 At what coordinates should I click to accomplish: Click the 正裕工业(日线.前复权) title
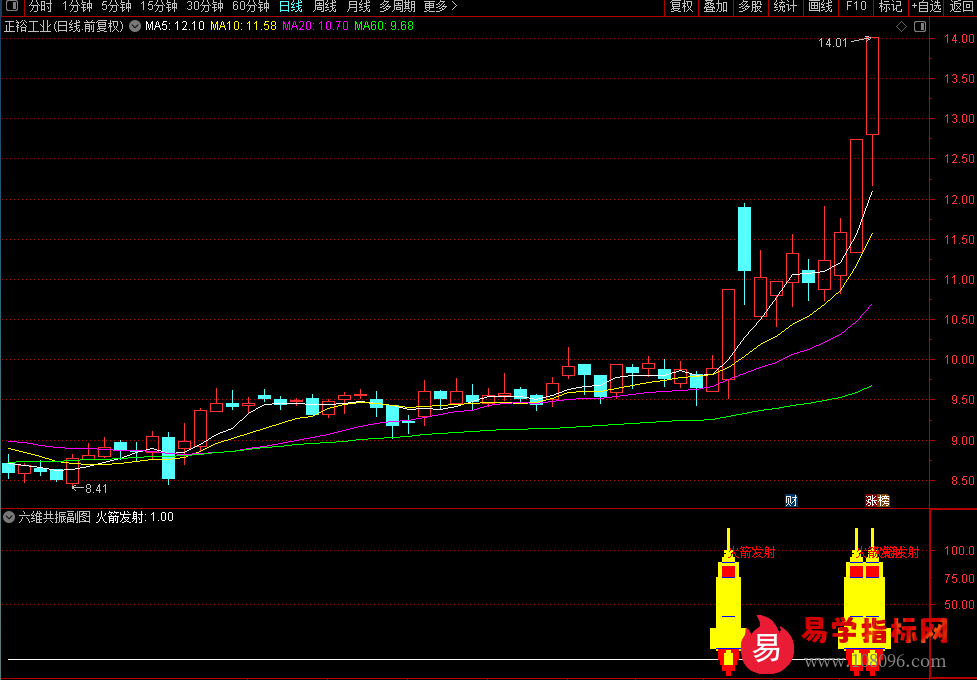(x=64, y=26)
